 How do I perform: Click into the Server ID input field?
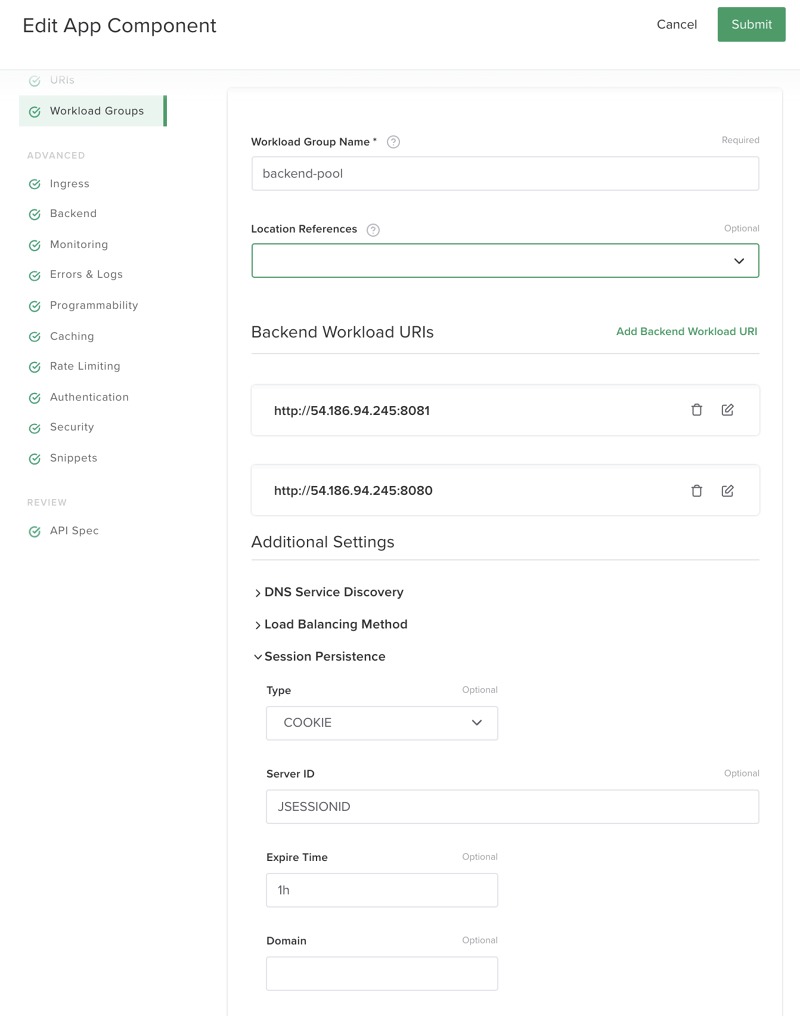(x=512, y=807)
